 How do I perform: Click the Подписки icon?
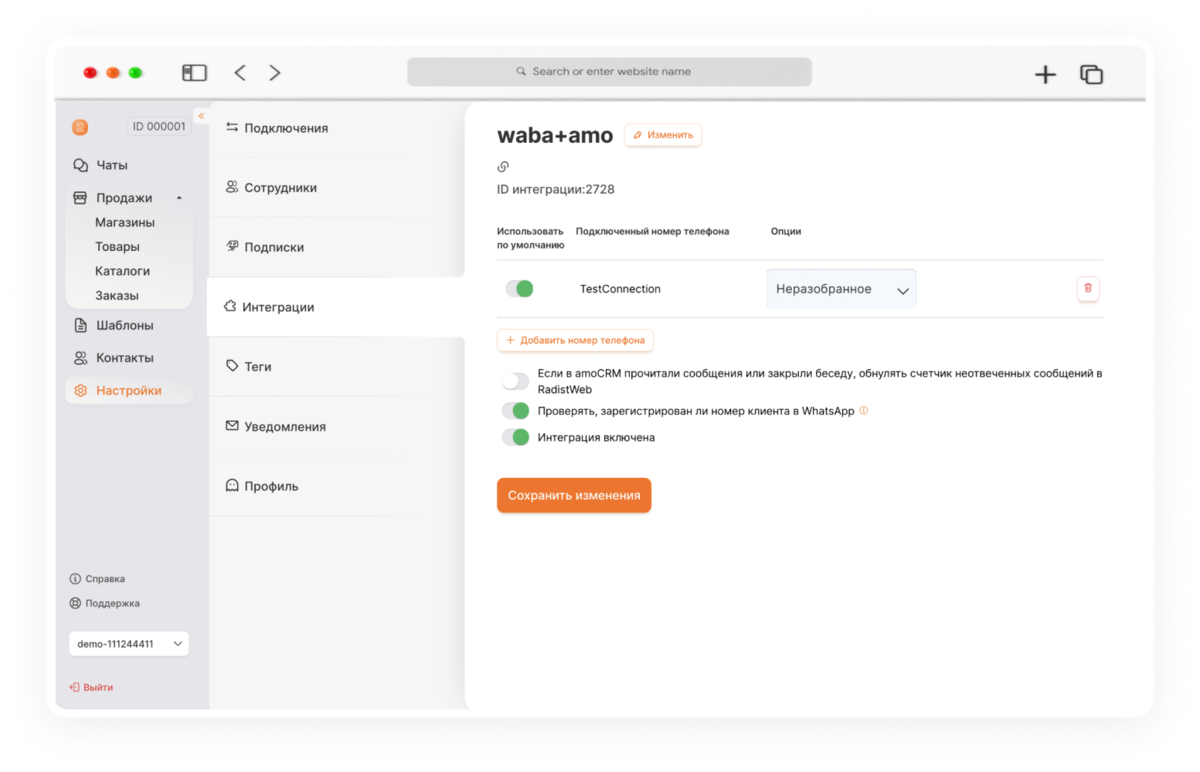(232, 246)
